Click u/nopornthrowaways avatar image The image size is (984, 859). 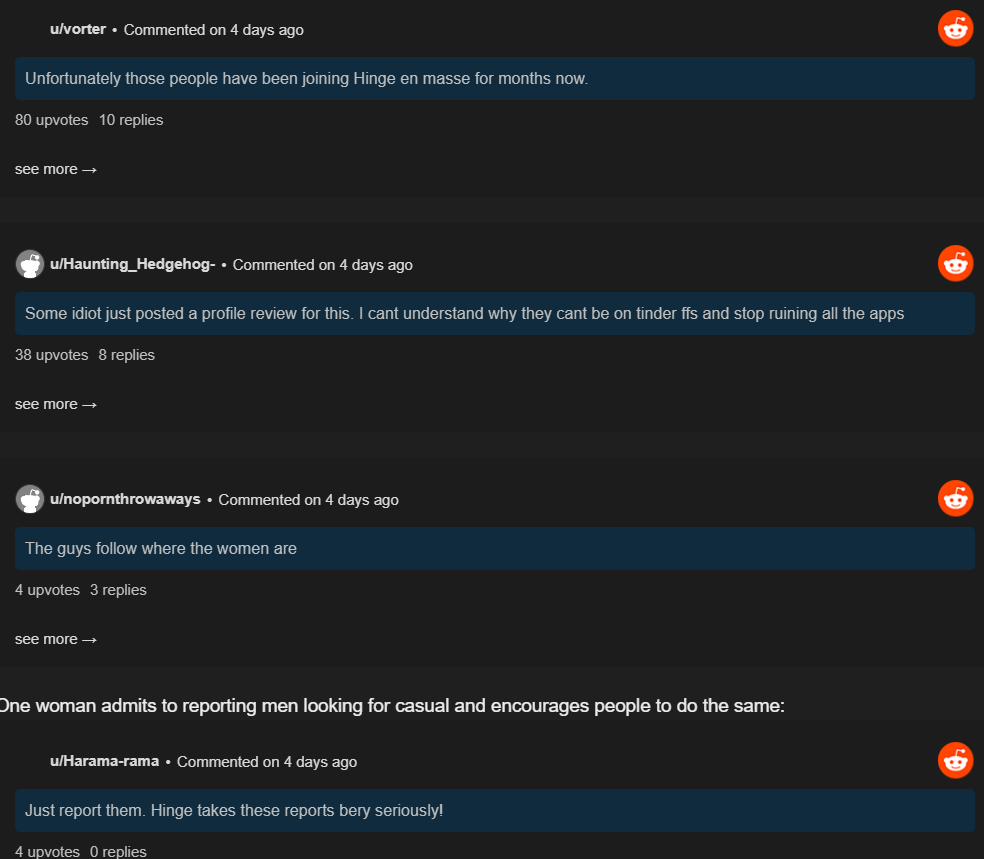coord(29,499)
